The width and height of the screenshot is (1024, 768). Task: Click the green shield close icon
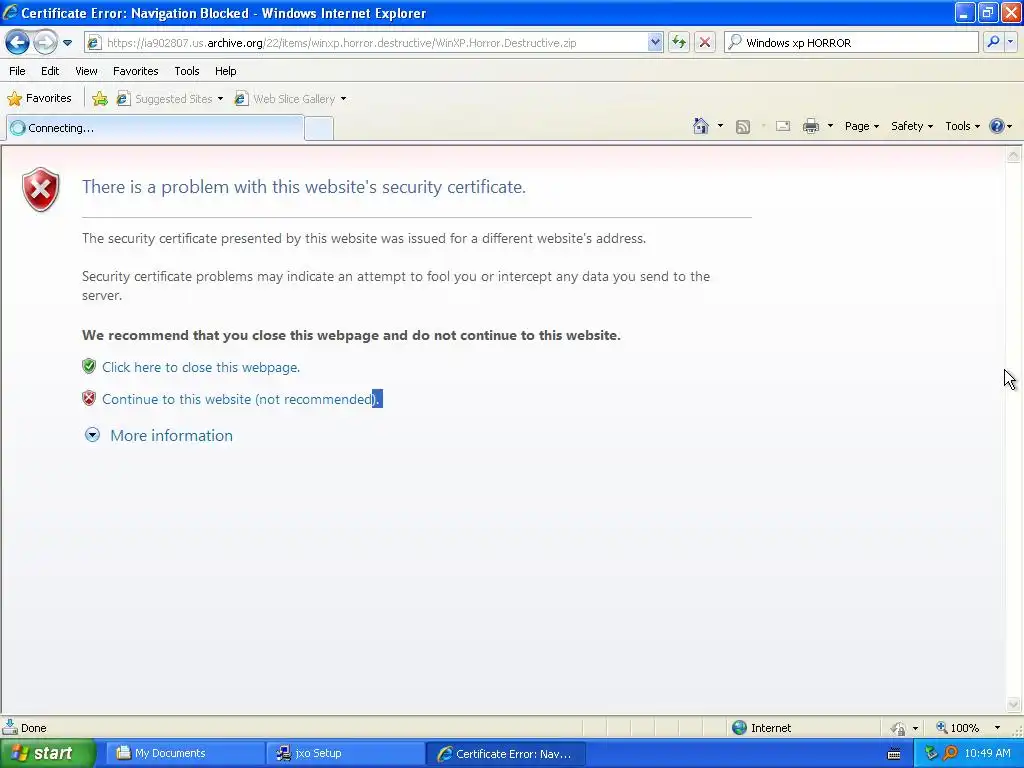[89, 366]
